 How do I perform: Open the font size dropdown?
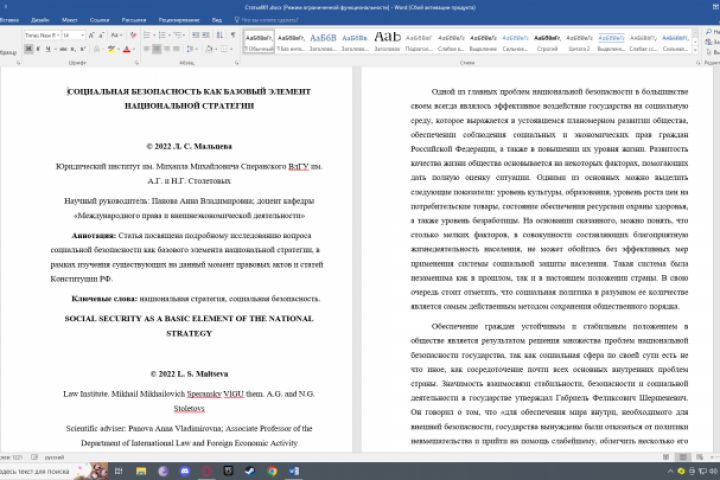tap(83, 35)
